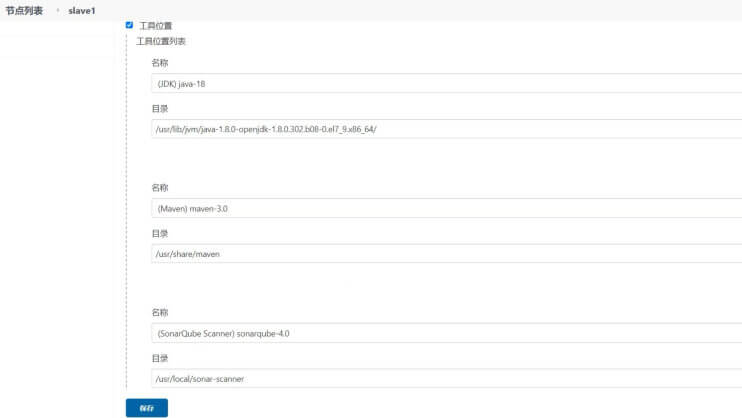Click the 工具位置 checkbox label text
The height and width of the screenshot is (418, 742).
156,26
